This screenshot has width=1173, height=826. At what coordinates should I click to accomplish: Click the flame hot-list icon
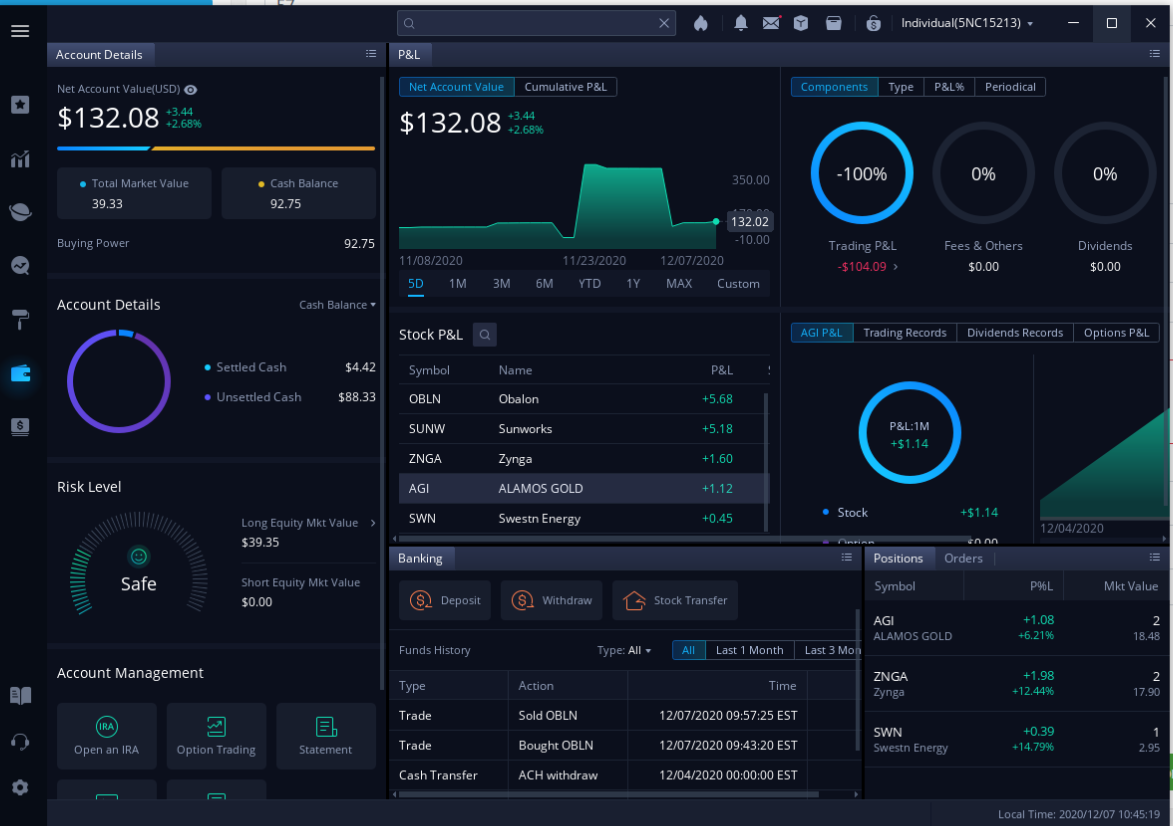pos(701,23)
